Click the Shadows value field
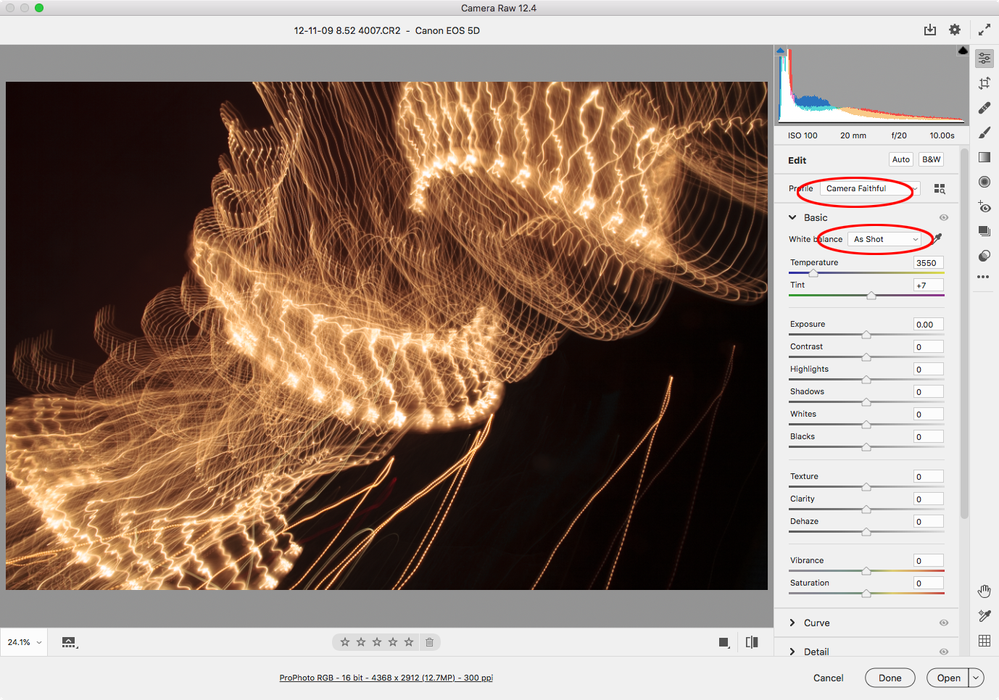The height and width of the screenshot is (700, 999). click(928, 392)
